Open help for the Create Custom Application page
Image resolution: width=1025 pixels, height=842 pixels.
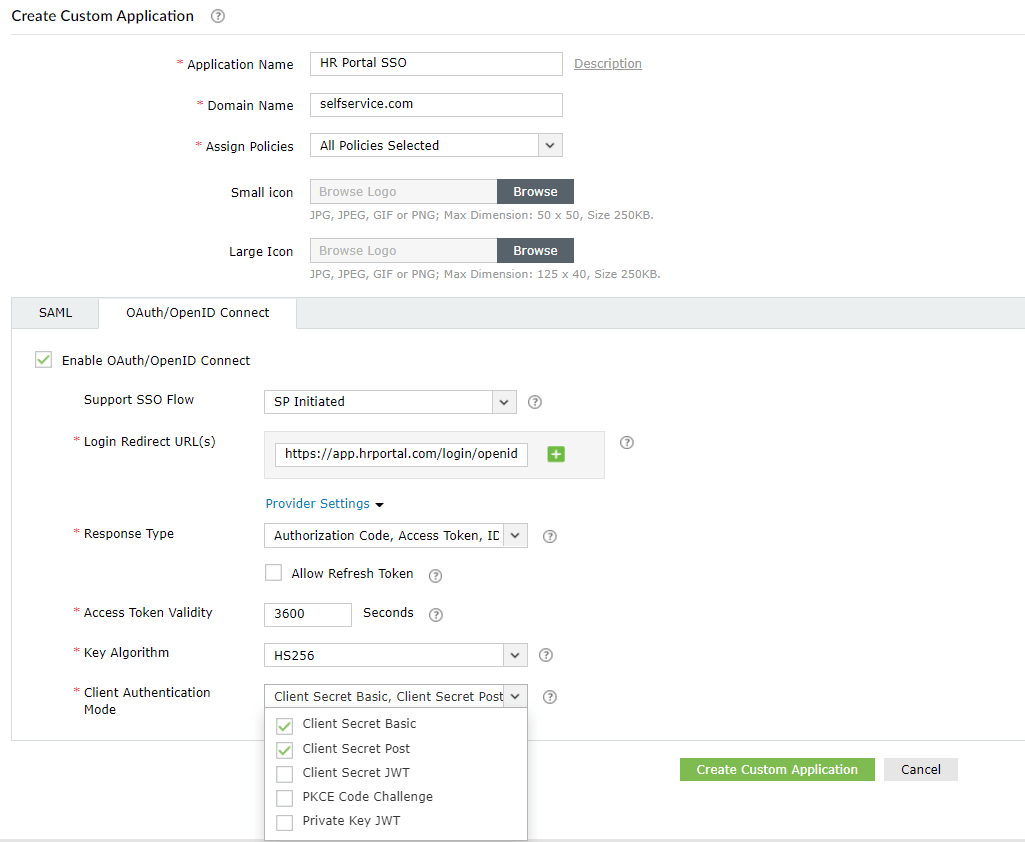click(217, 16)
